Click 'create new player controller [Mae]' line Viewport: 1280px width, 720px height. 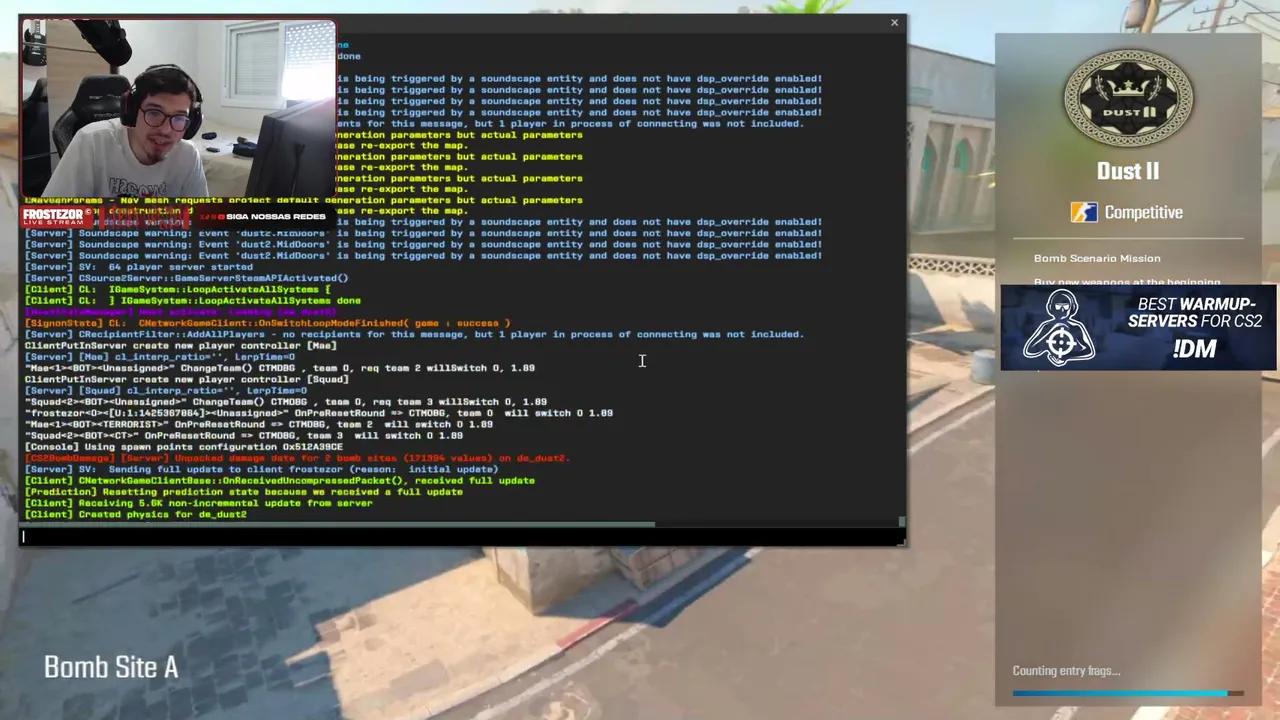181,345
